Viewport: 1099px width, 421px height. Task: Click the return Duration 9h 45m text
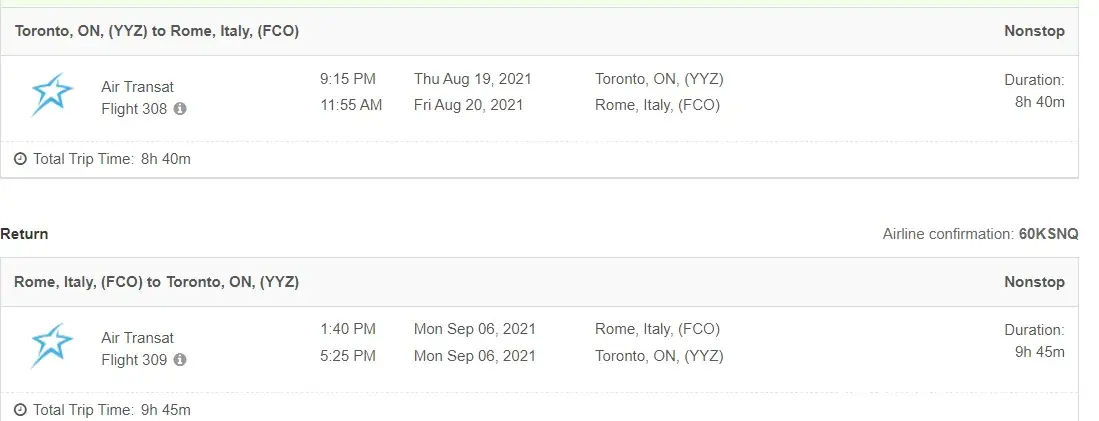coord(1035,340)
